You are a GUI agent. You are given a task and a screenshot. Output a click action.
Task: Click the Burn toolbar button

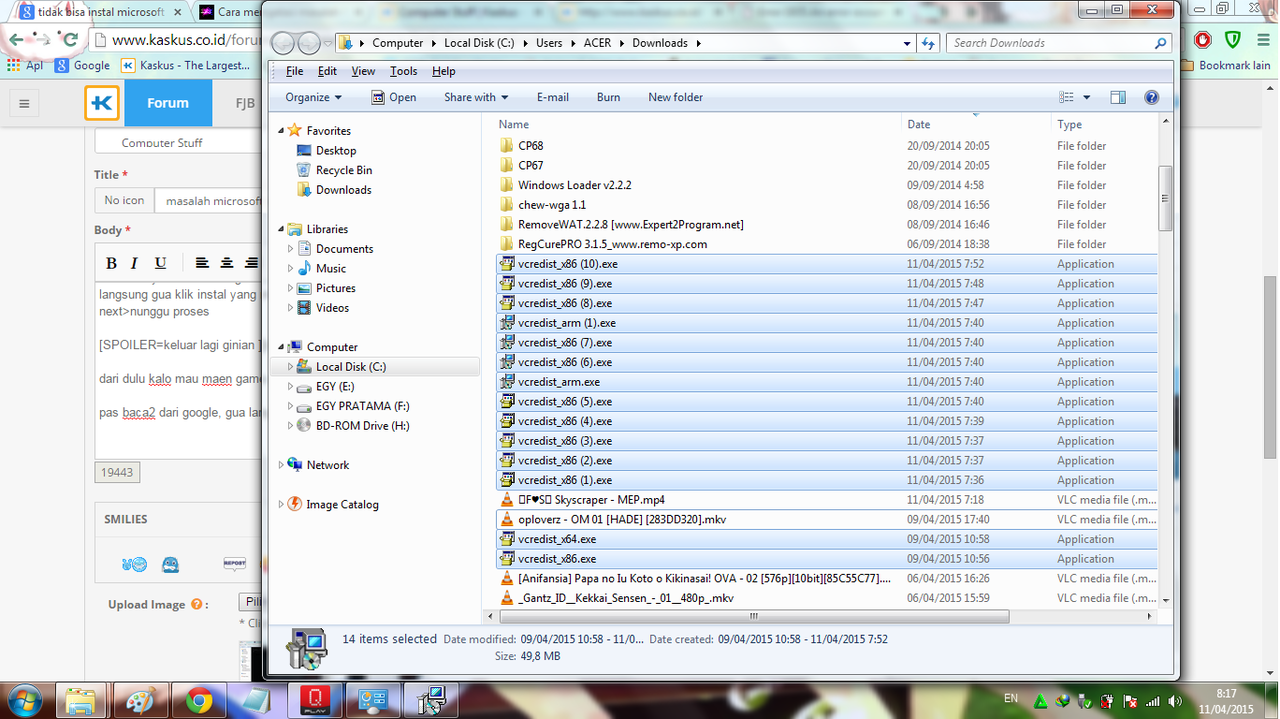[608, 97]
